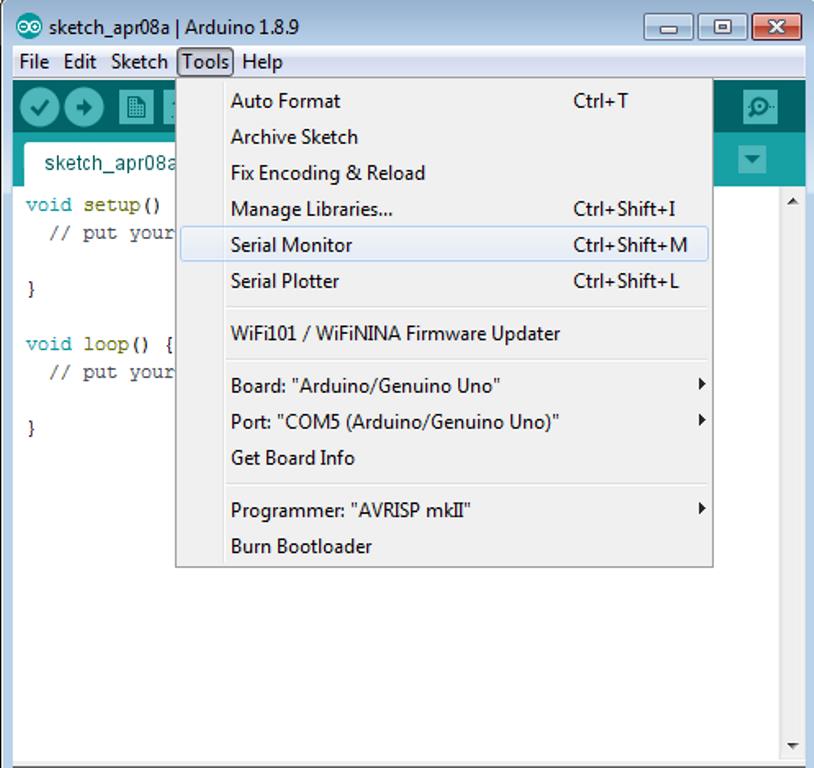Click the Arduino logo in the title bar
Image resolution: width=814 pixels, height=768 pixels.
click(x=29, y=26)
